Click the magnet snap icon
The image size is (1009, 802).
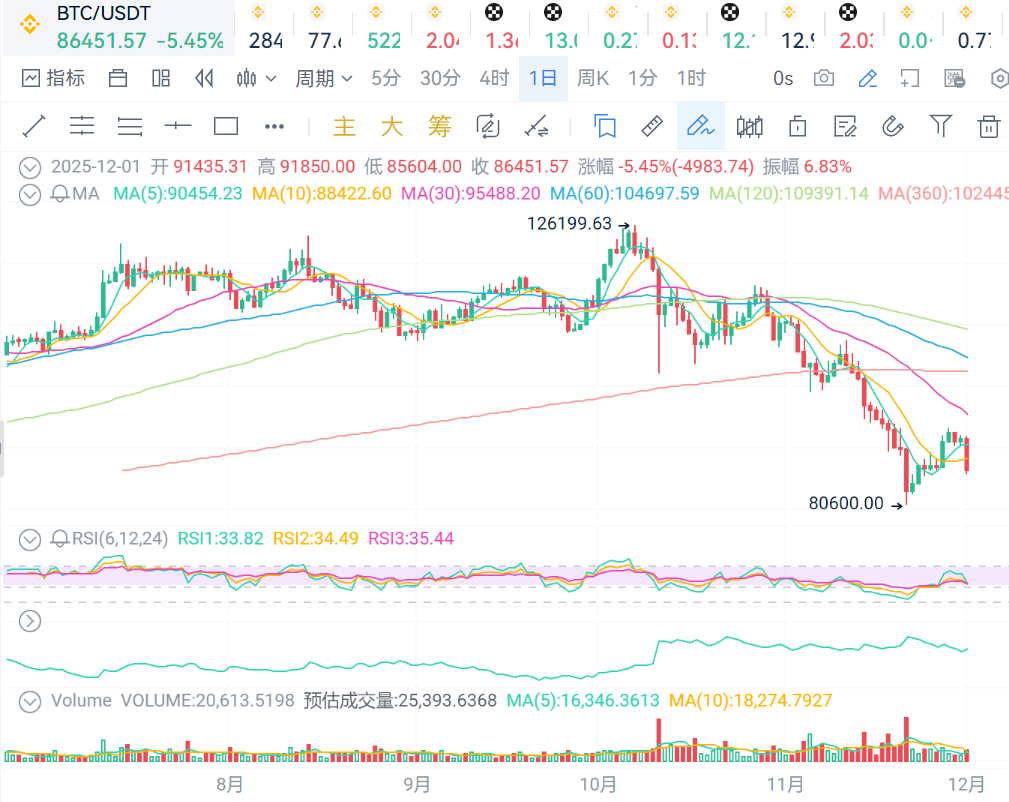[x=892, y=126]
